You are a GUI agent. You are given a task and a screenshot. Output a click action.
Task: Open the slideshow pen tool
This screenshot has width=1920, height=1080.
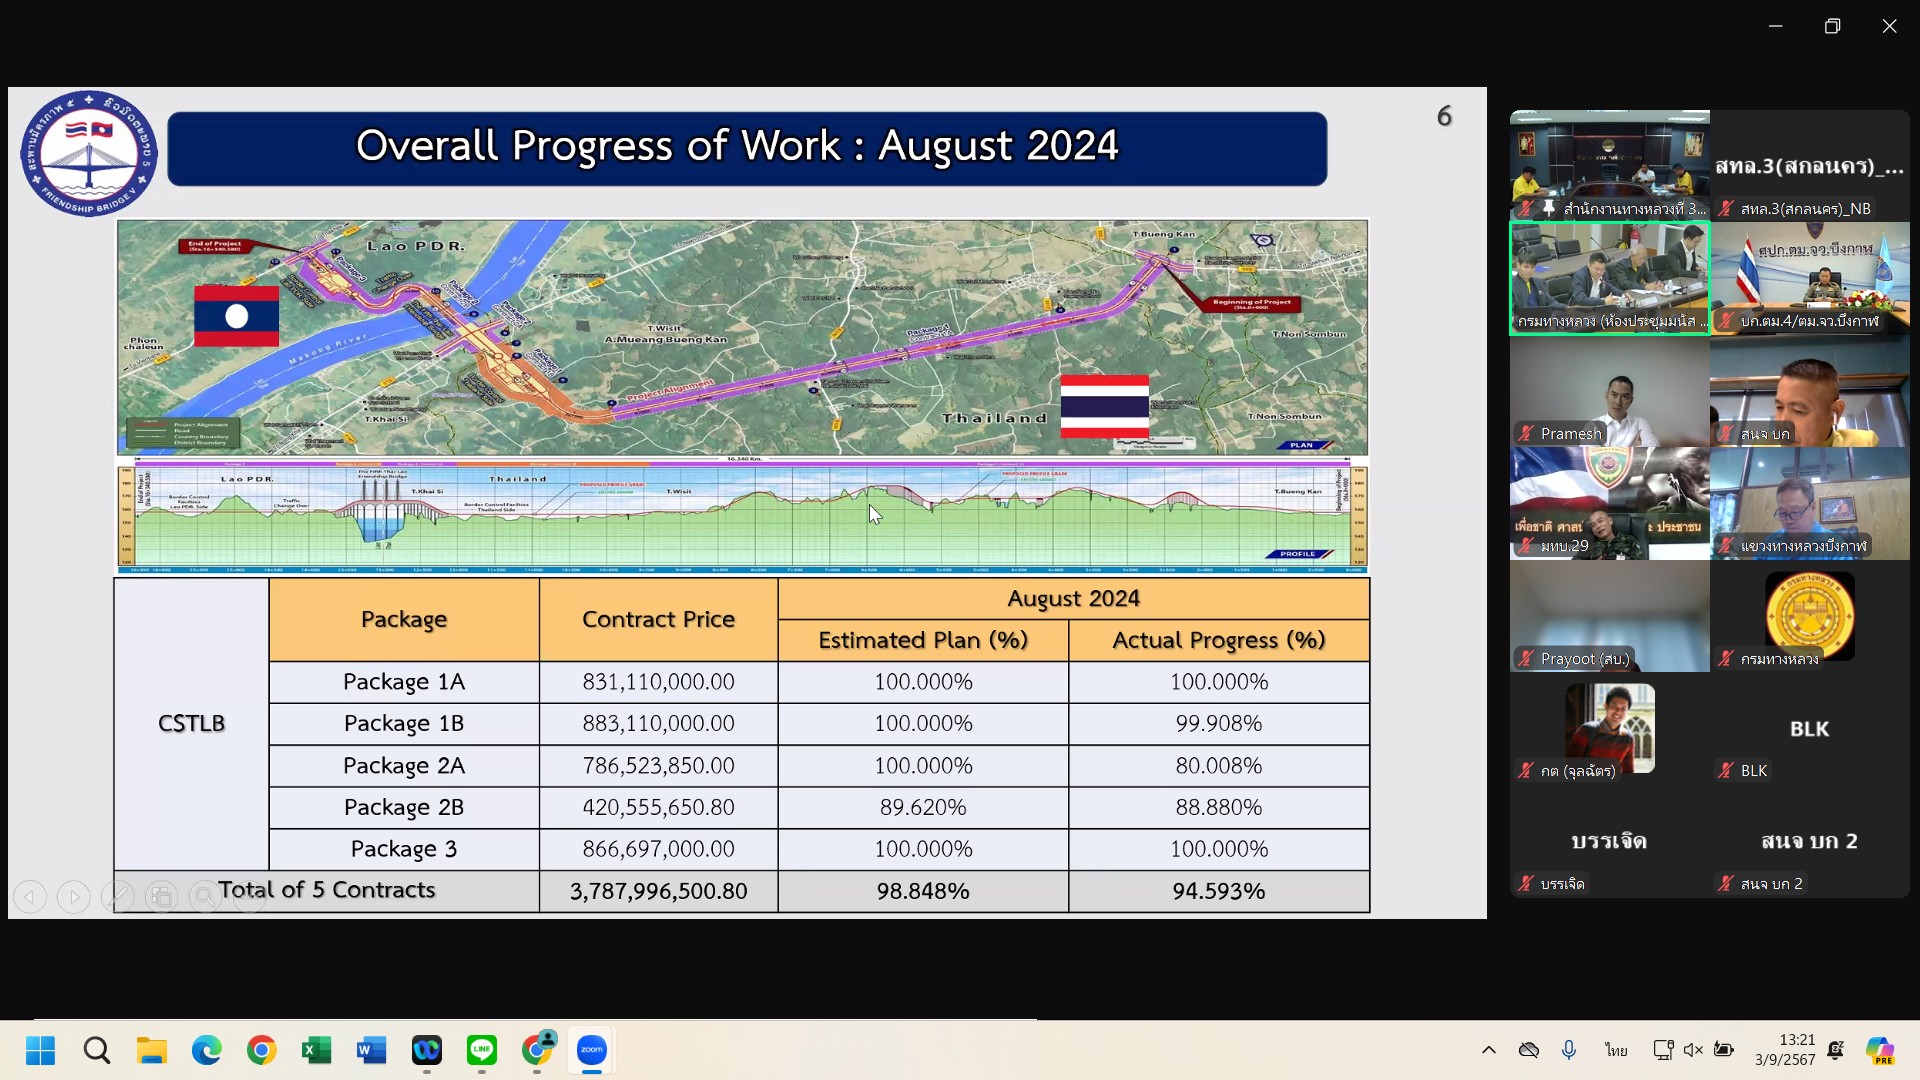coord(118,897)
